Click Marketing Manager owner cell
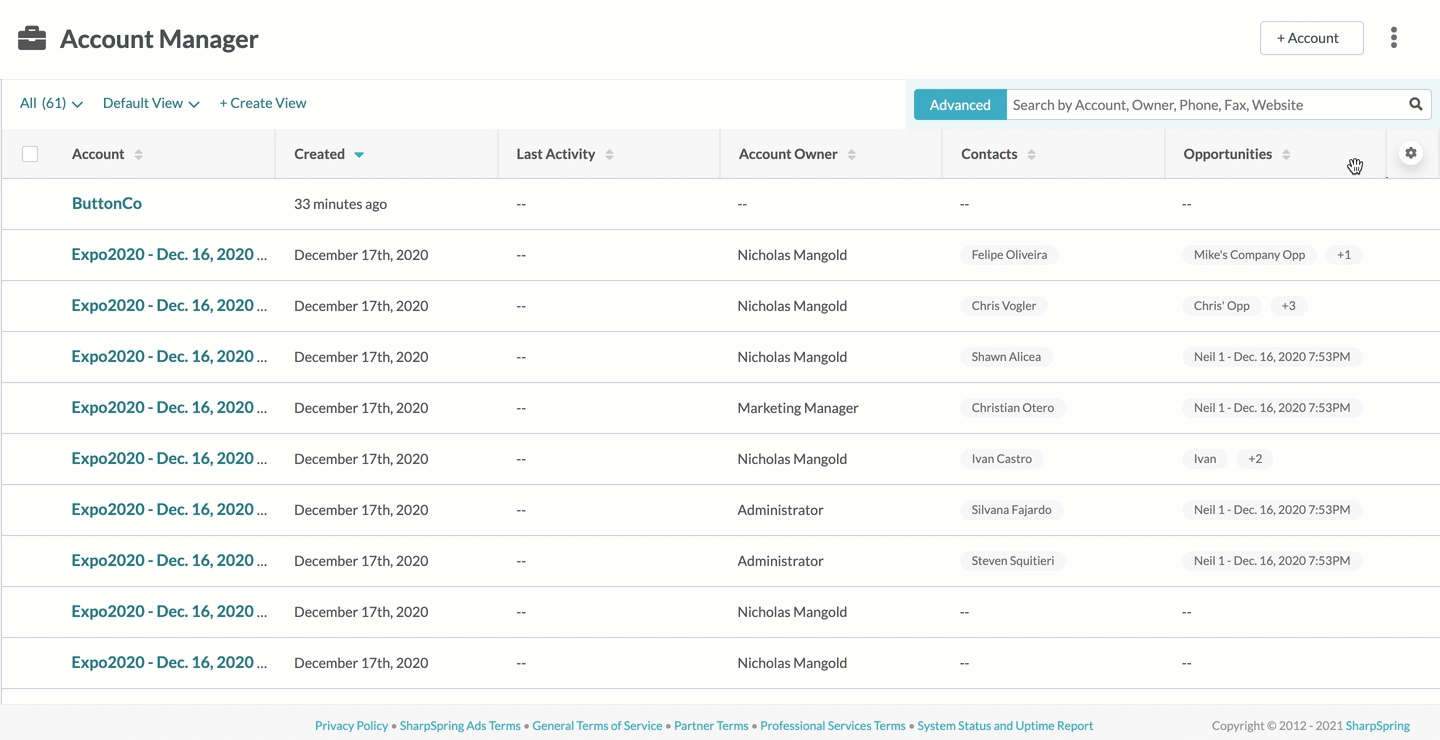Screen dimensions: 1440x740 click(798, 408)
